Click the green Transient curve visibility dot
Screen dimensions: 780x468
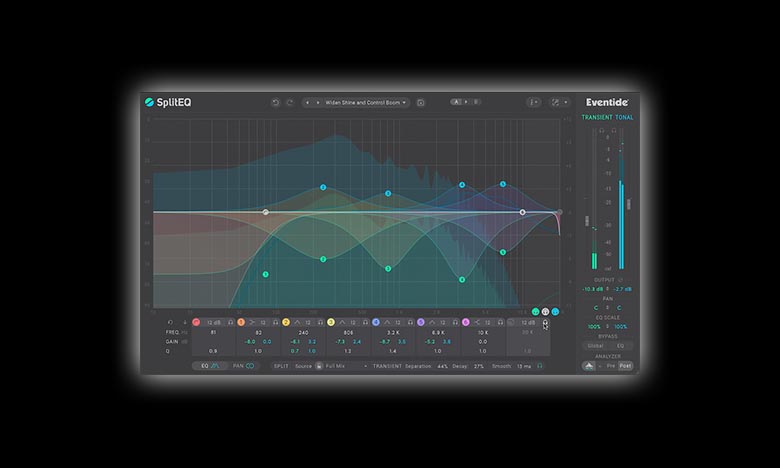[536, 312]
